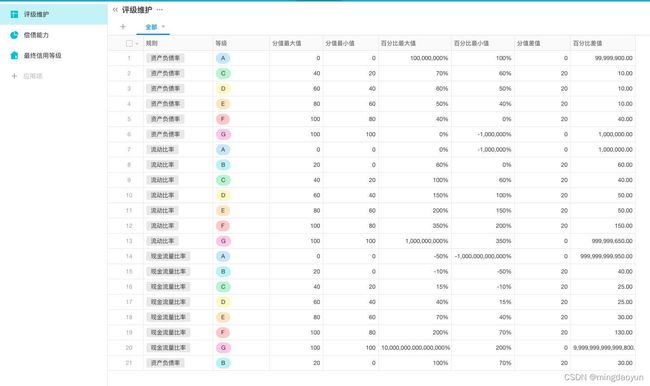Click the 现金流量比率 tag in row 17
The width and height of the screenshot is (650, 386).
pyautogui.click(x=168, y=302)
